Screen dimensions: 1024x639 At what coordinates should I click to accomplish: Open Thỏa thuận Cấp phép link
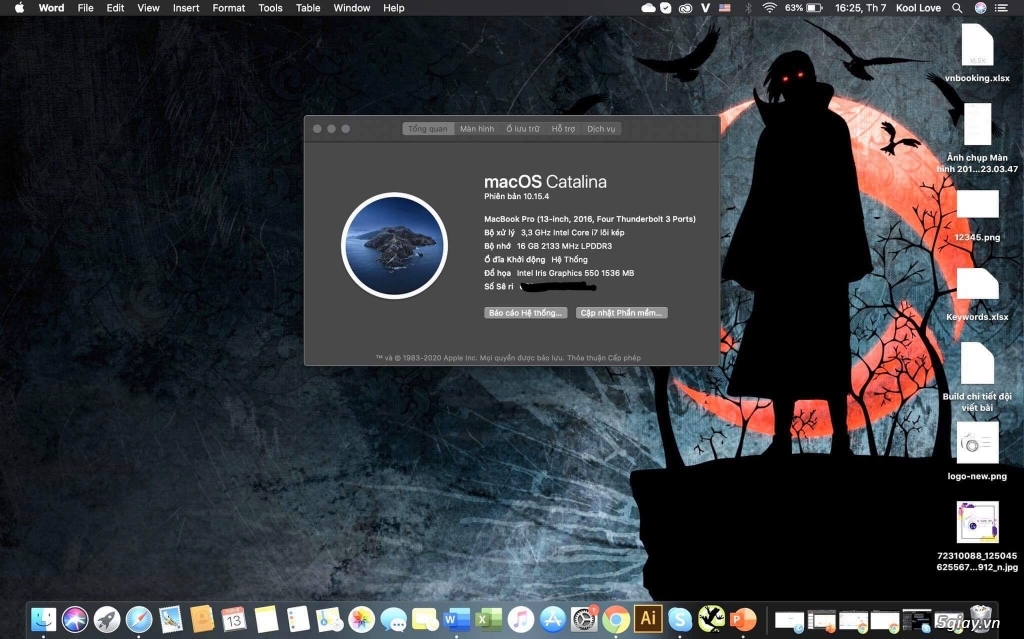604,358
